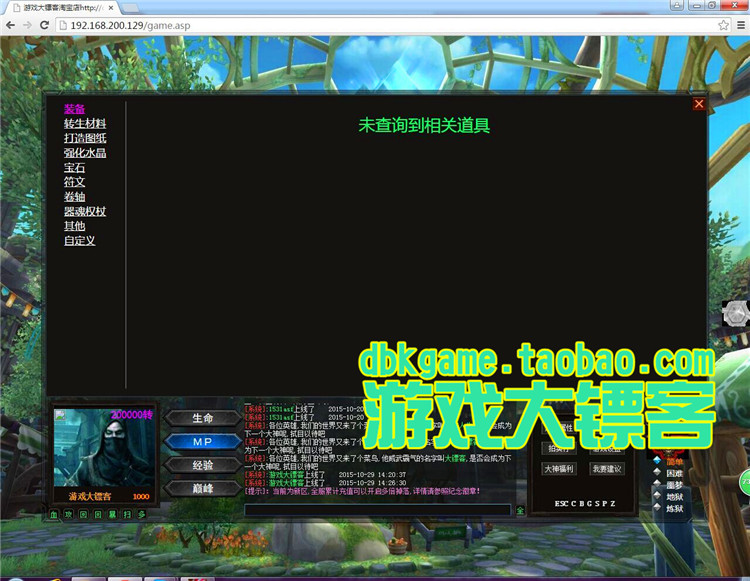This screenshot has height=581, width=750.
Task: Click the 200000转 rebirth label
Action: coord(132,415)
